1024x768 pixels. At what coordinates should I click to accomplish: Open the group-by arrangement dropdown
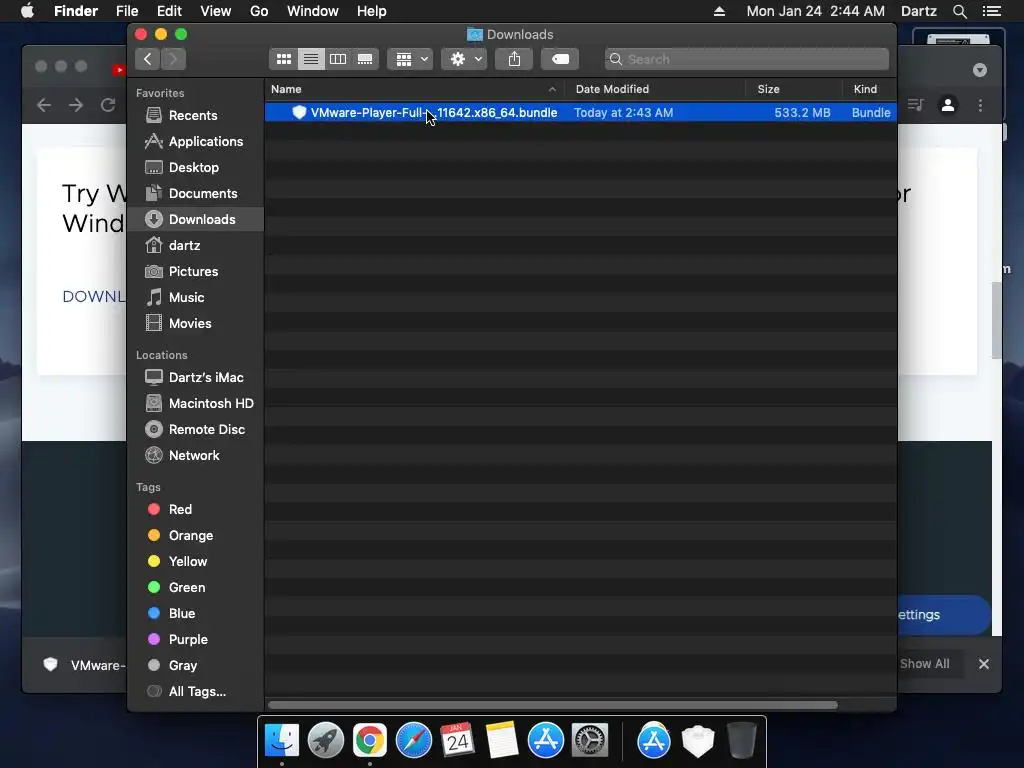410,59
